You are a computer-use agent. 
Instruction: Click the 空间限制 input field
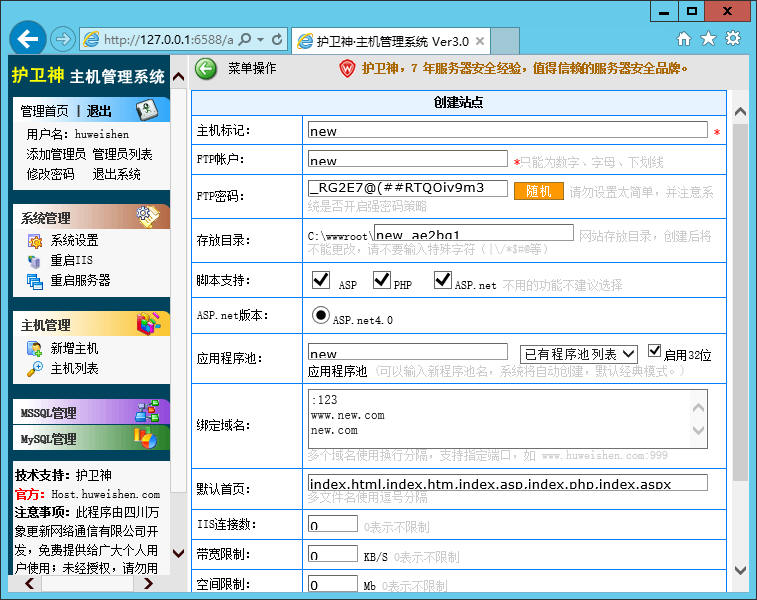pyautogui.click(x=333, y=584)
